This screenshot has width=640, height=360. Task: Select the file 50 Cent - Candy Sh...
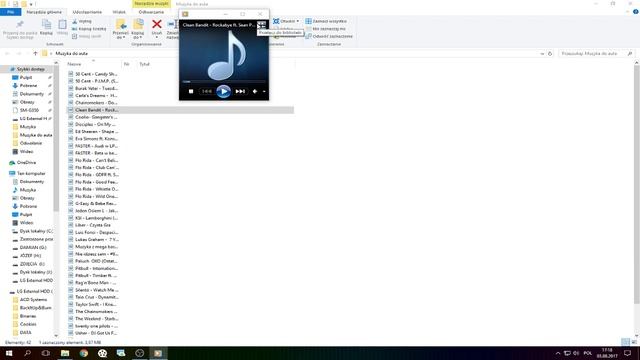96,74
